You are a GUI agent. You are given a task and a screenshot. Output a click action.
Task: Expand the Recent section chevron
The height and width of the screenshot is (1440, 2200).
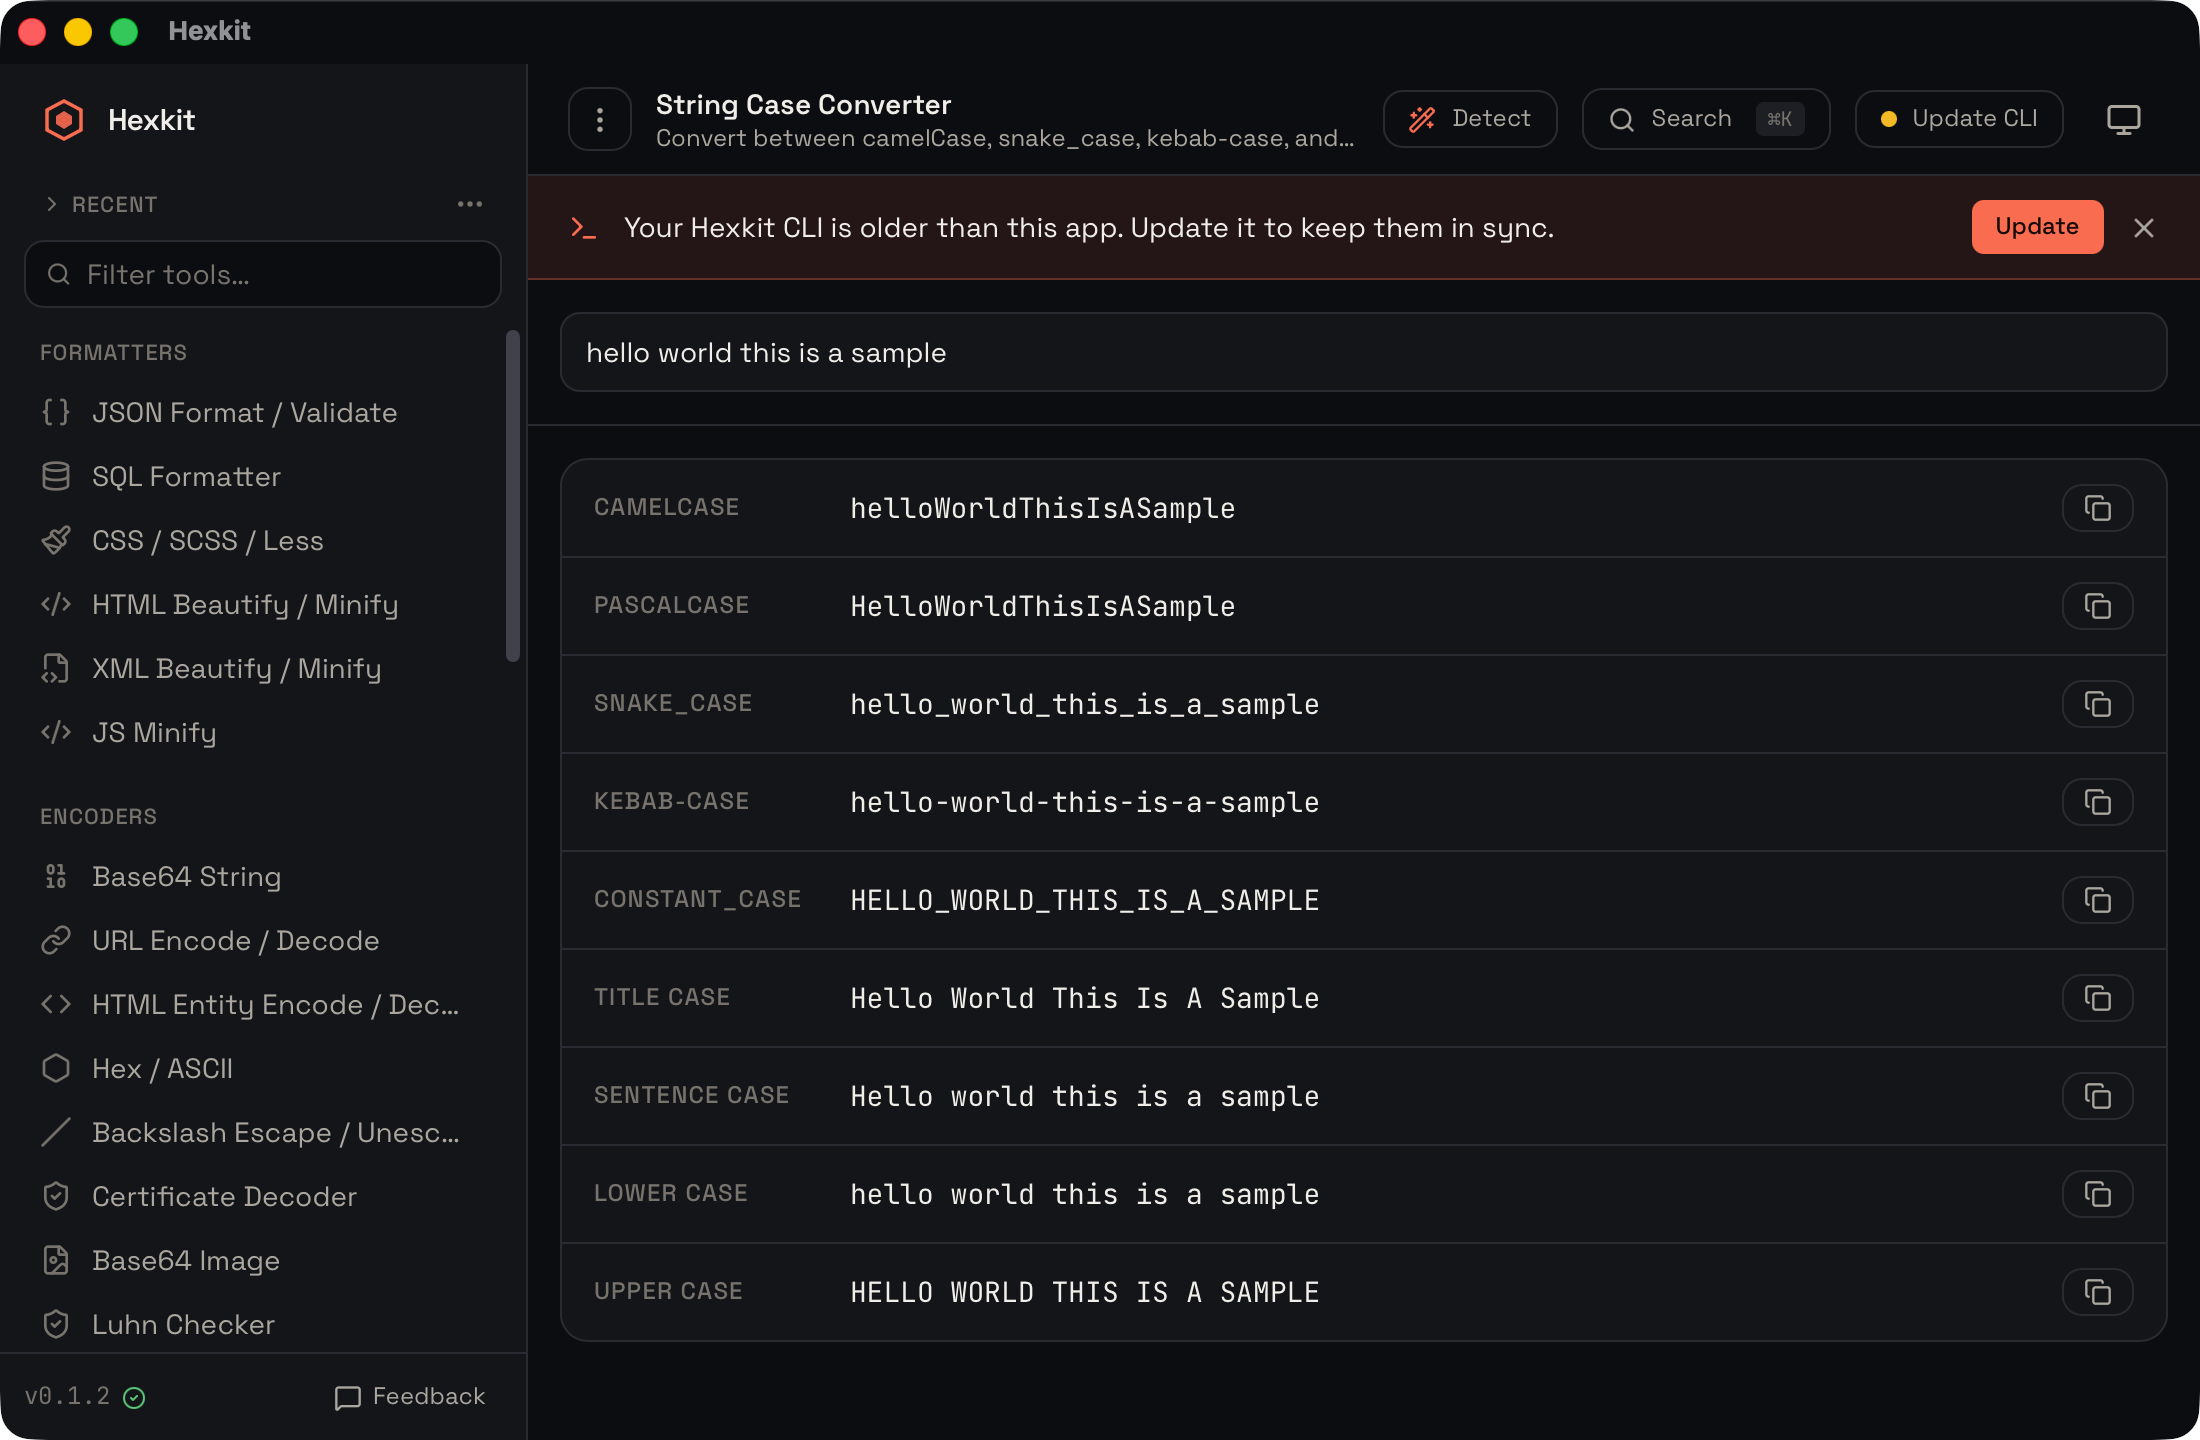pos(52,204)
